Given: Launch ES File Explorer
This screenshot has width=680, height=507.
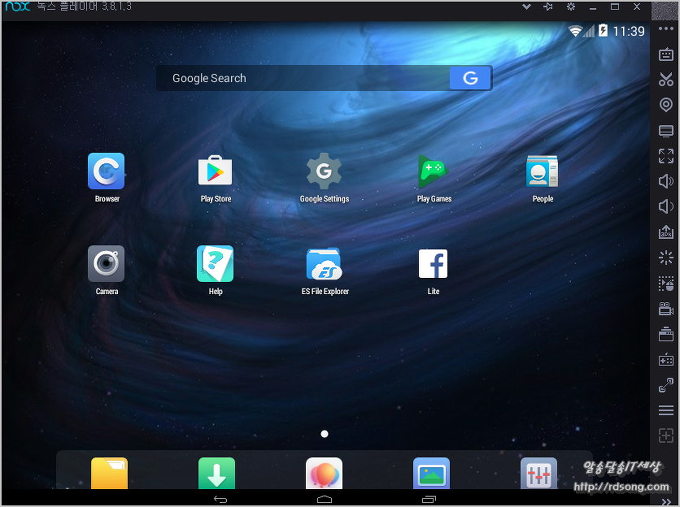Looking at the screenshot, I should click(x=324, y=264).
